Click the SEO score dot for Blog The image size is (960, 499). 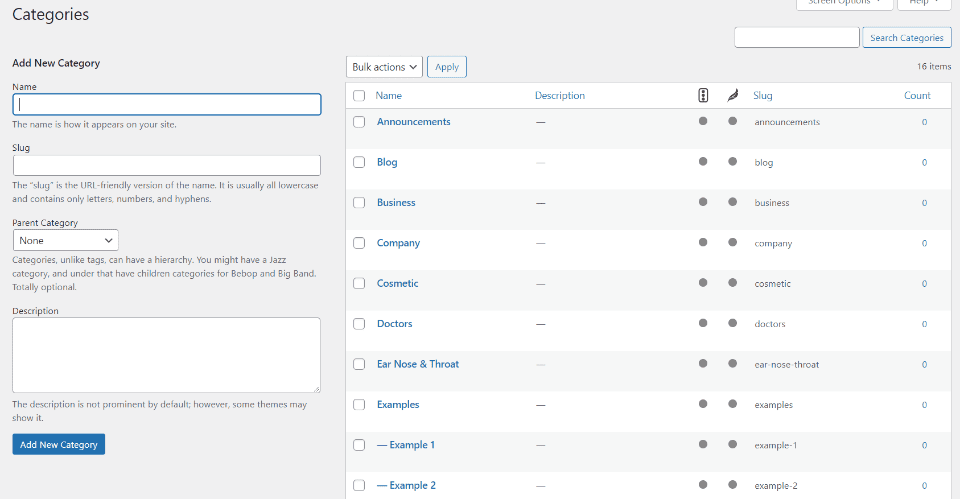703,162
